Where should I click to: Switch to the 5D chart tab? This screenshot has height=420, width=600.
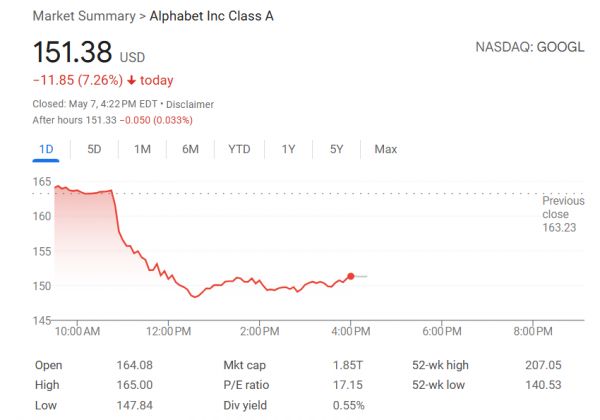tap(94, 149)
